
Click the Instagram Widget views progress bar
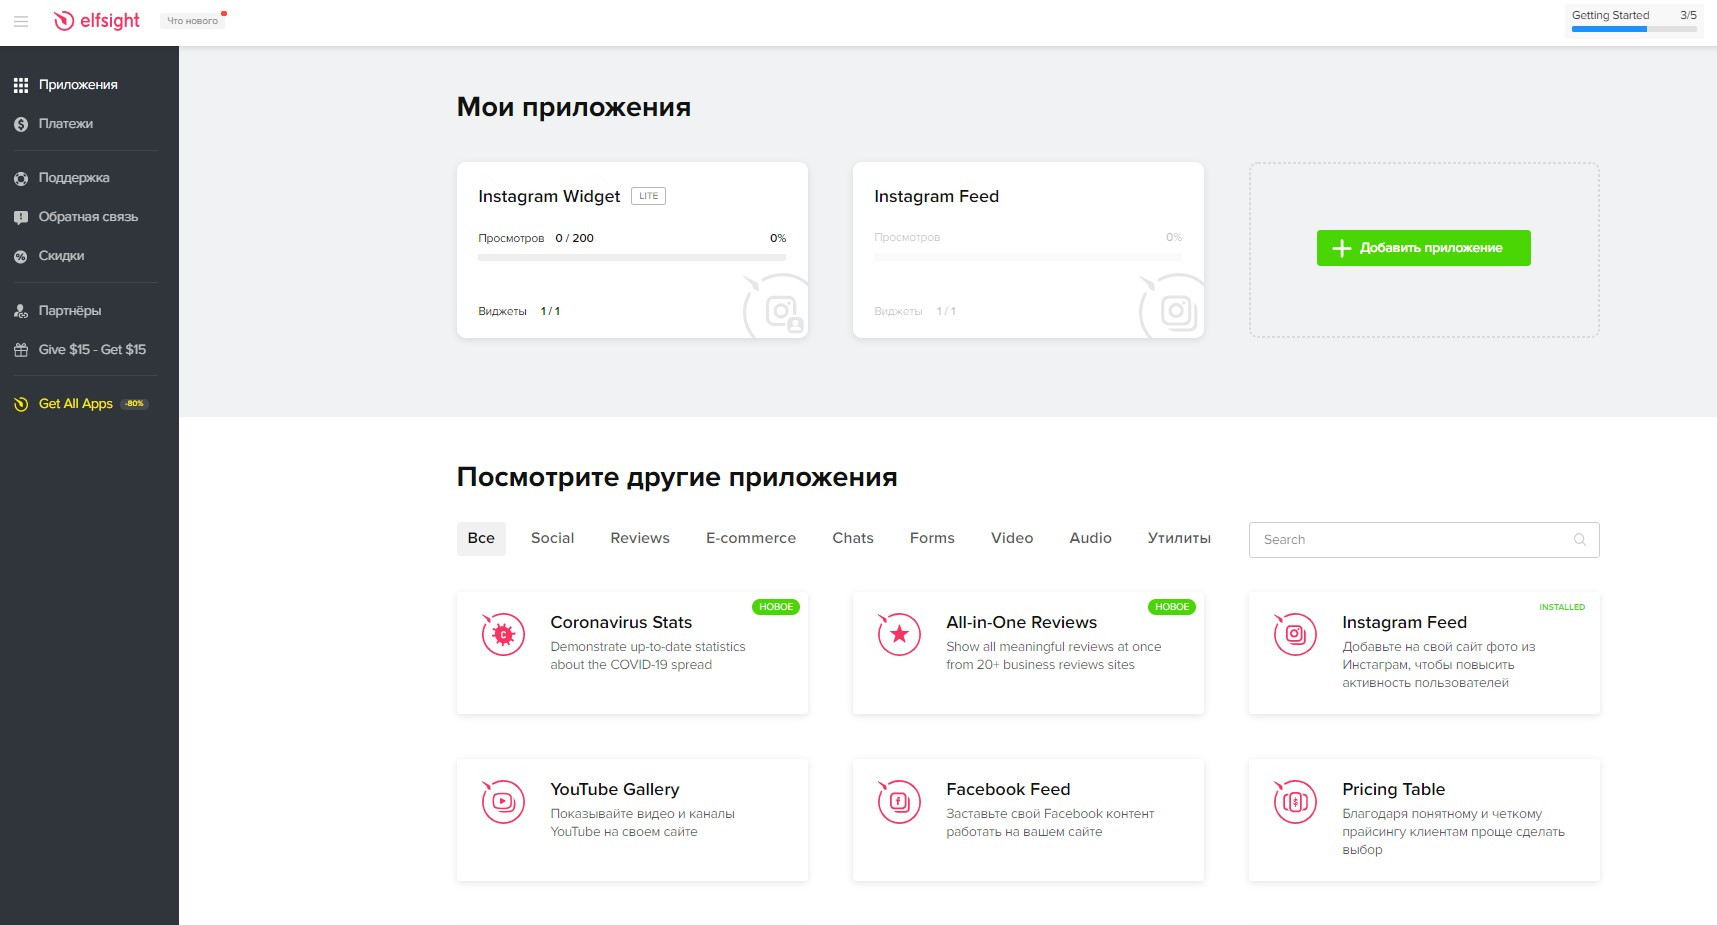tap(632, 258)
